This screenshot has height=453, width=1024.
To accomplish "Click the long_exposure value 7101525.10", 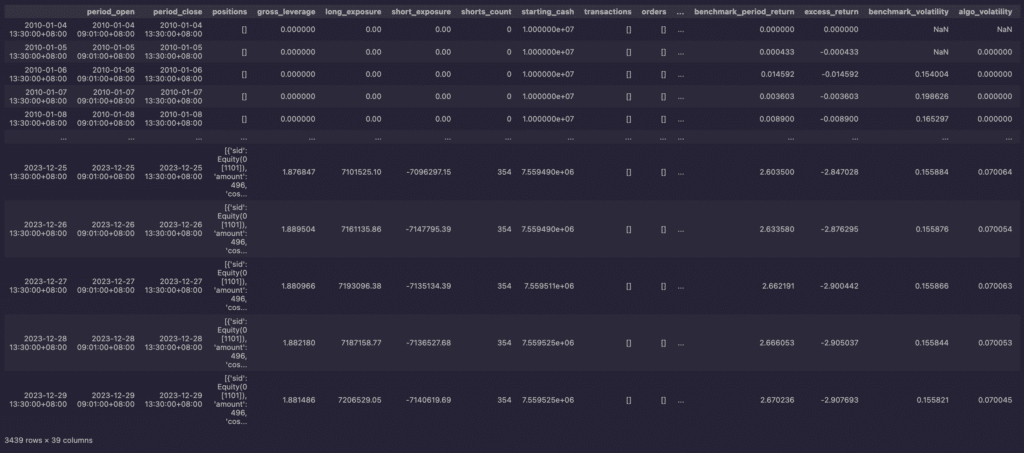I will 354,171.
